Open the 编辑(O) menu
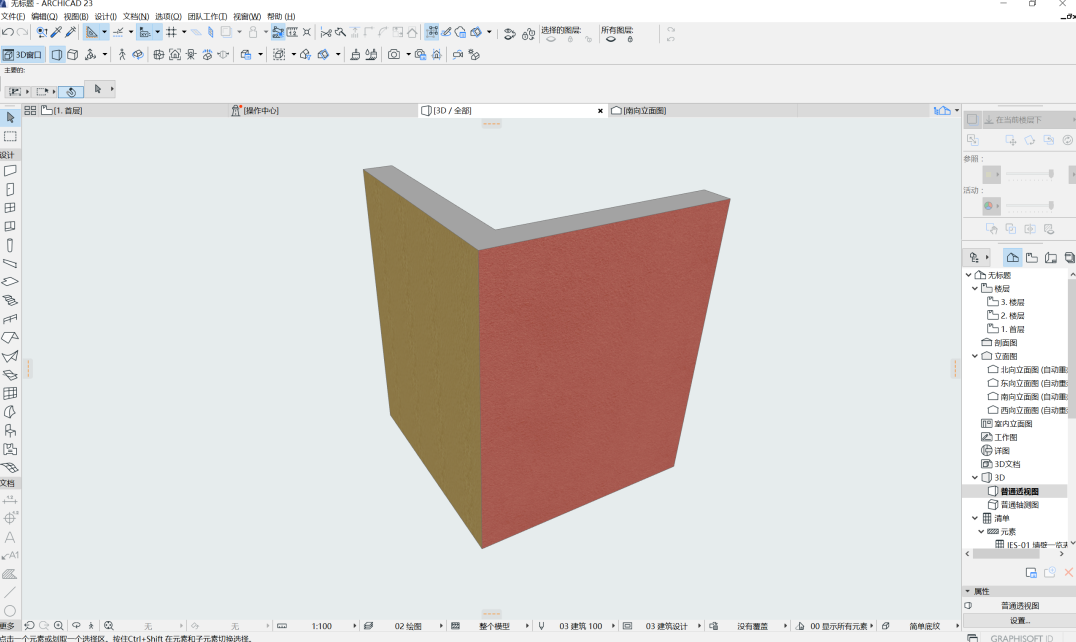This screenshot has width=1076, height=642. (44, 16)
